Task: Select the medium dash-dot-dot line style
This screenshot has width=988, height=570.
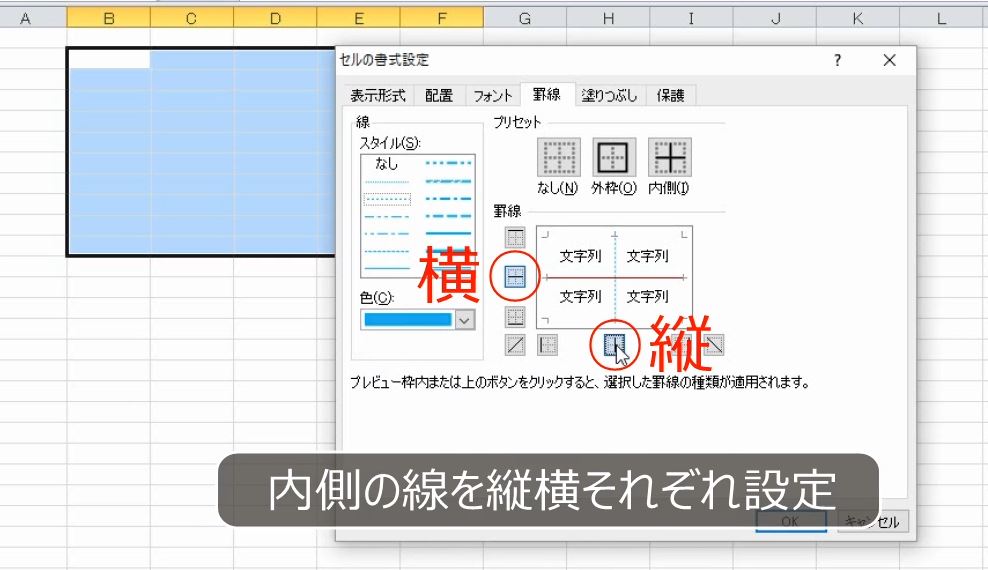Action: coord(449,163)
